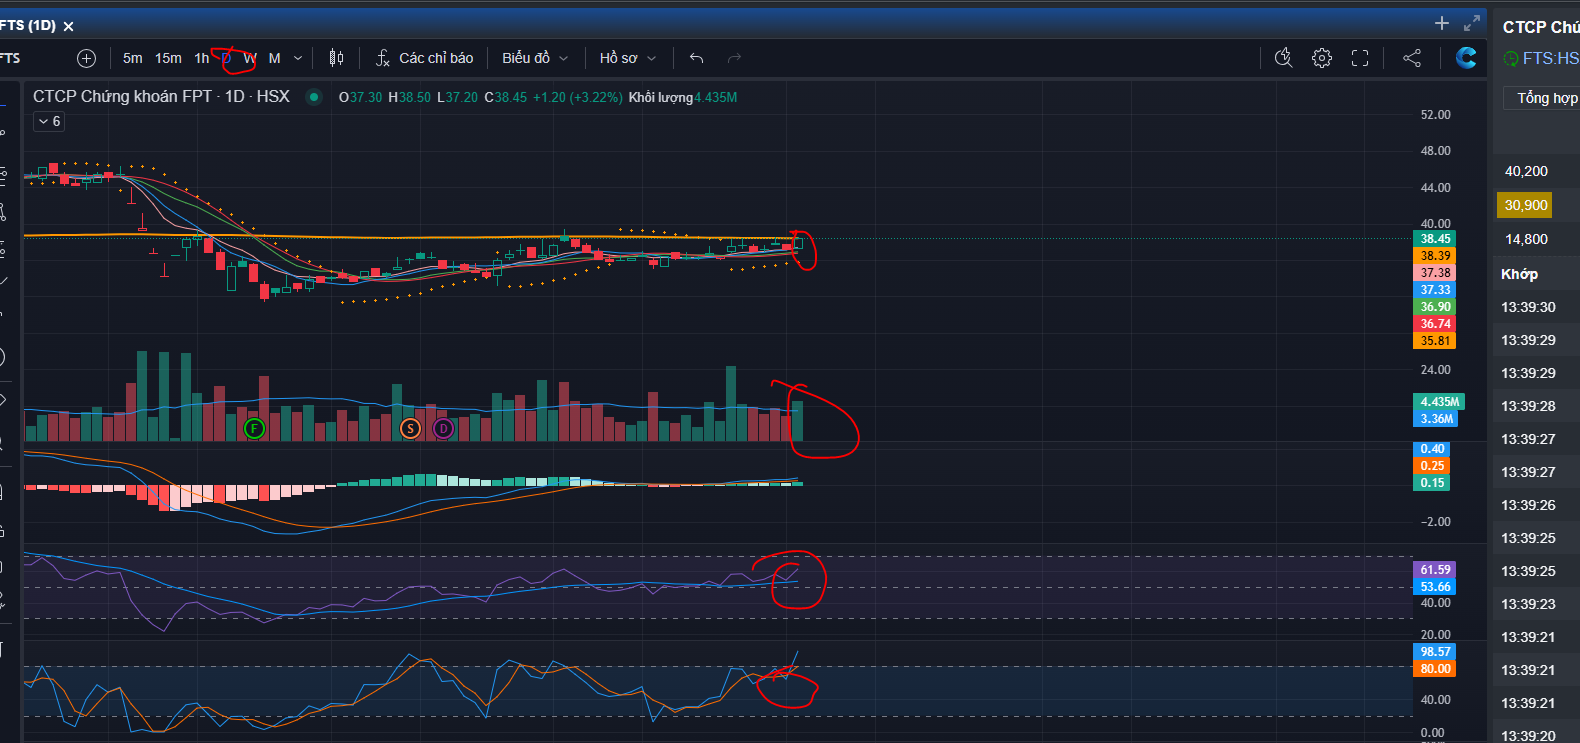This screenshot has width=1580, height=743.
Task: Expand the Hồ sơ dropdown
Action: click(x=628, y=58)
